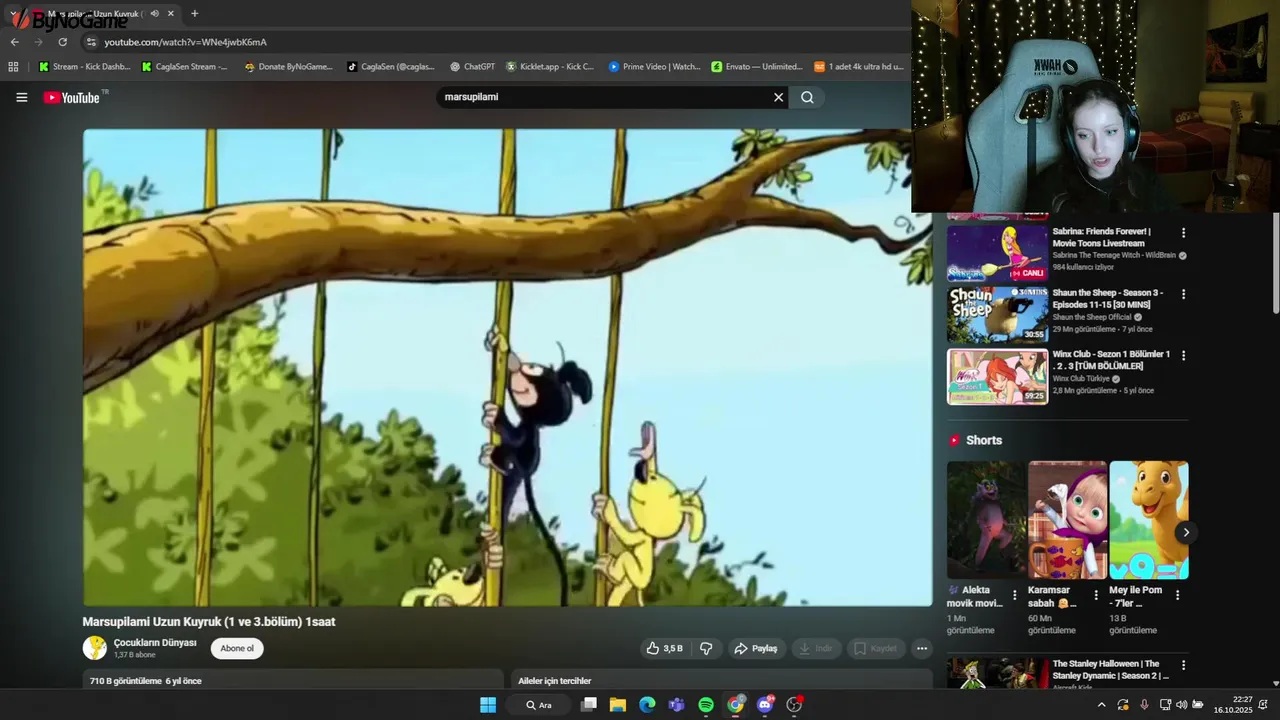Open Task View on the taskbar
Viewport: 1280px width, 720px height.
tap(589, 705)
